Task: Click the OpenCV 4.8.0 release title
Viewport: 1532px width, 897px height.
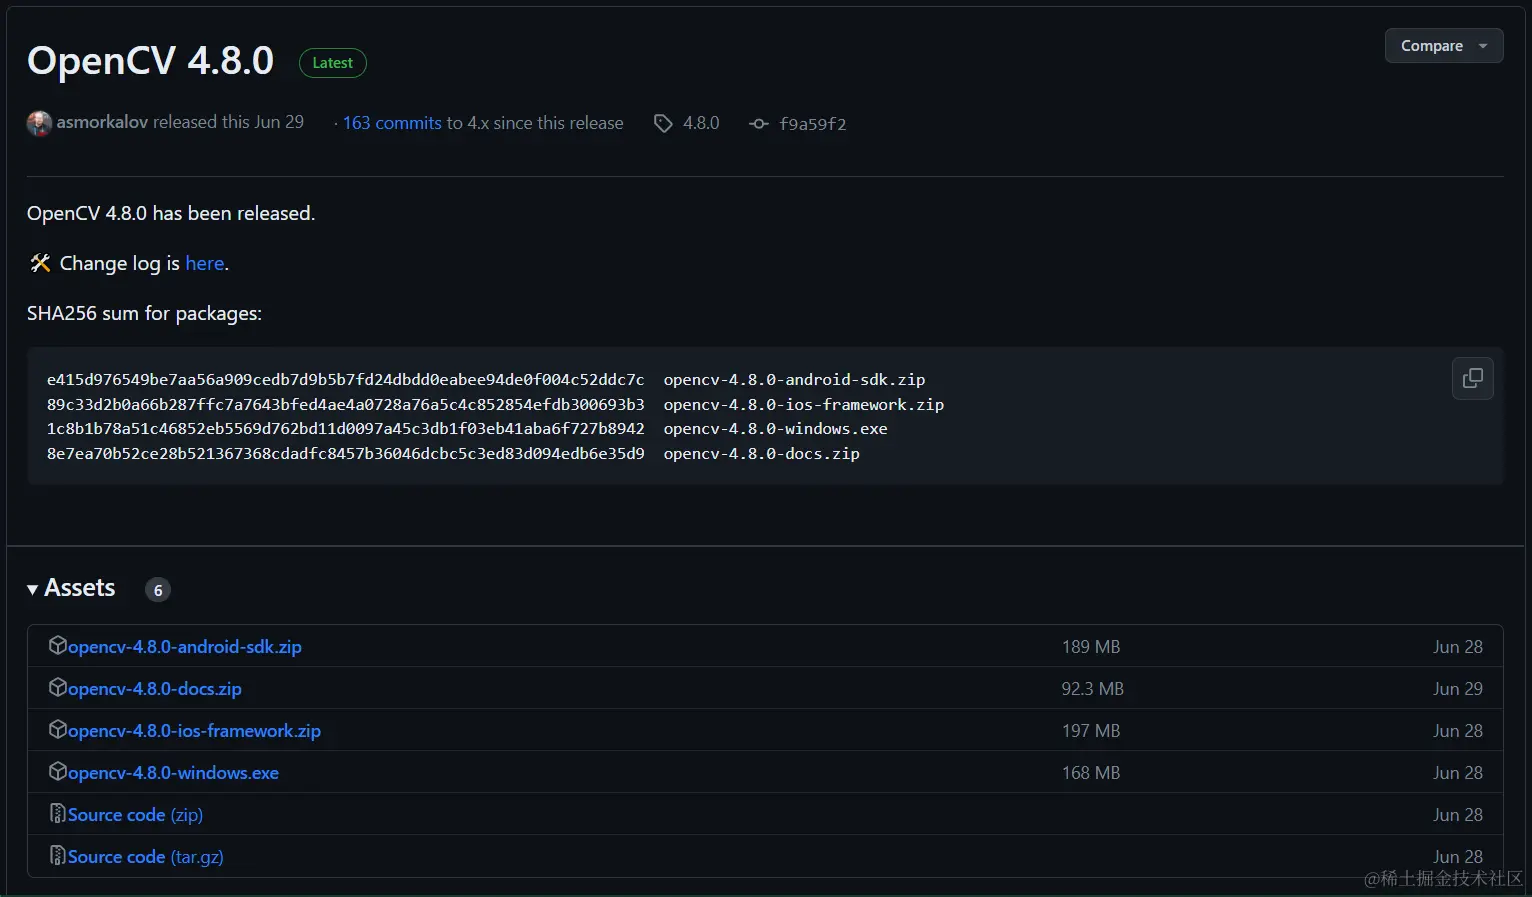Action: coord(150,61)
